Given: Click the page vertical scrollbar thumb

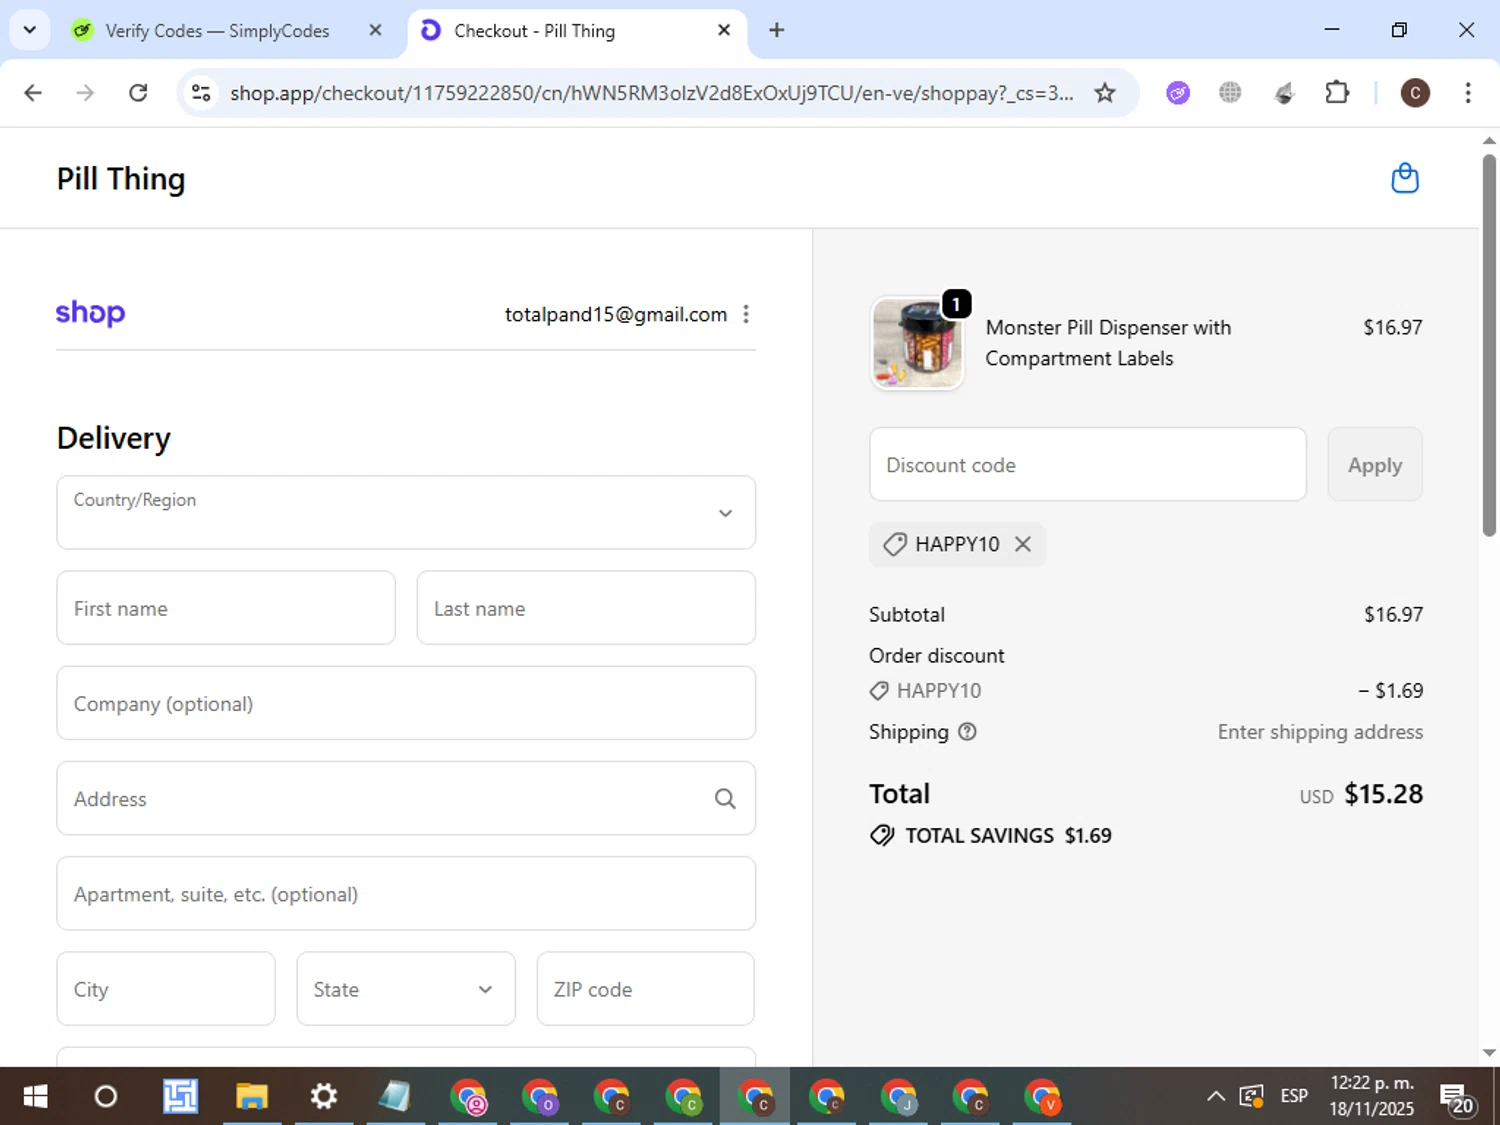Looking at the screenshot, I should pyautogui.click(x=1489, y=345).
